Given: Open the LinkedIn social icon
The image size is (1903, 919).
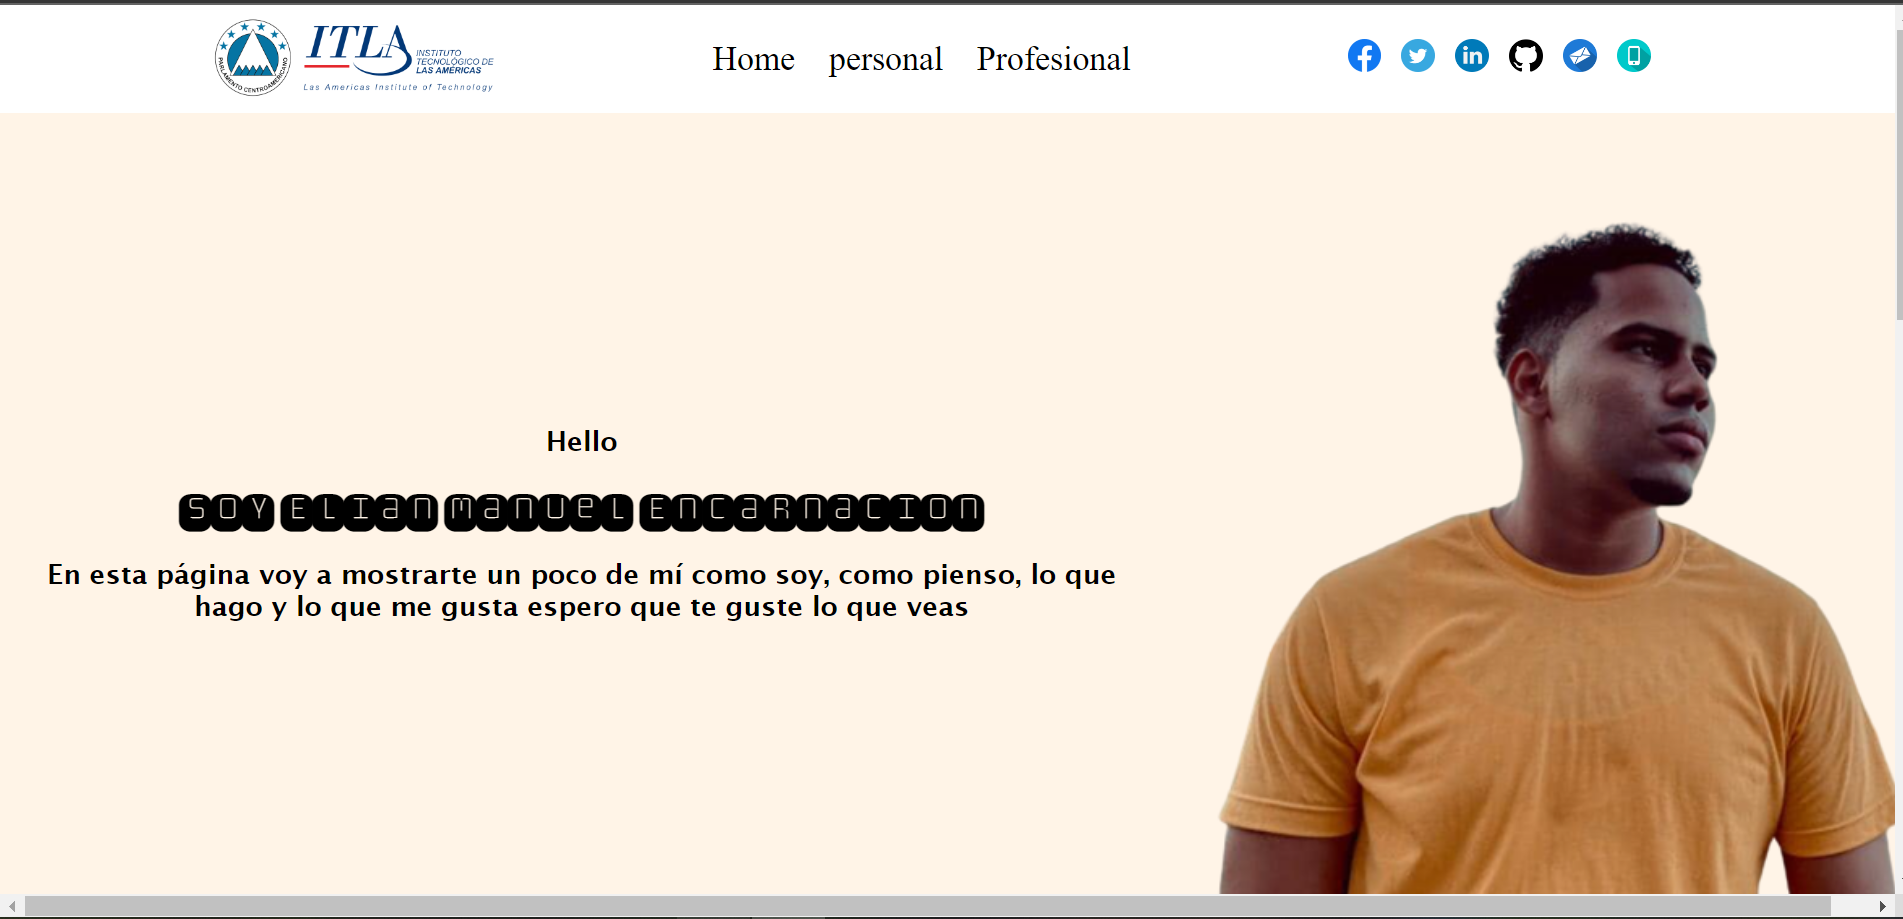Looking at the screenshot, I should click(x=1472, y=56).
